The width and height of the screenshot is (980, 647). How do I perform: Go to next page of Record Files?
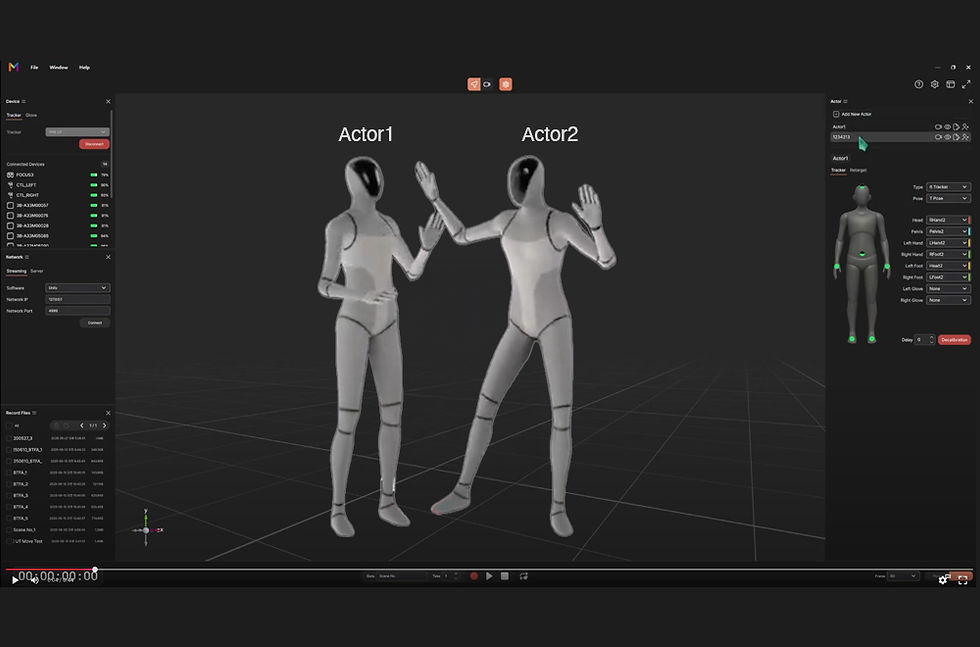(x=104, y=425)
